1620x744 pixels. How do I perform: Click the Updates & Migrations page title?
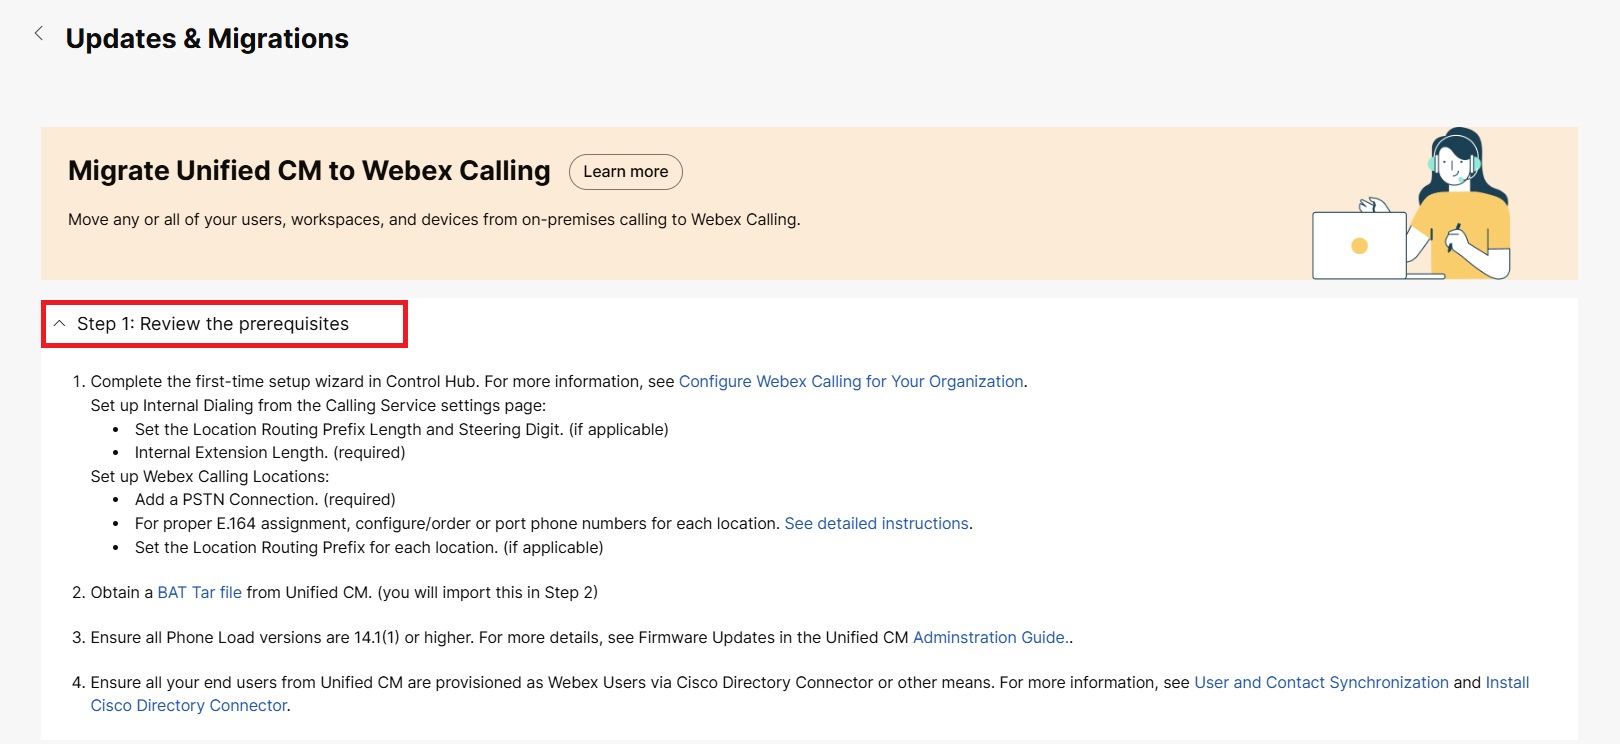pos(207,39)
